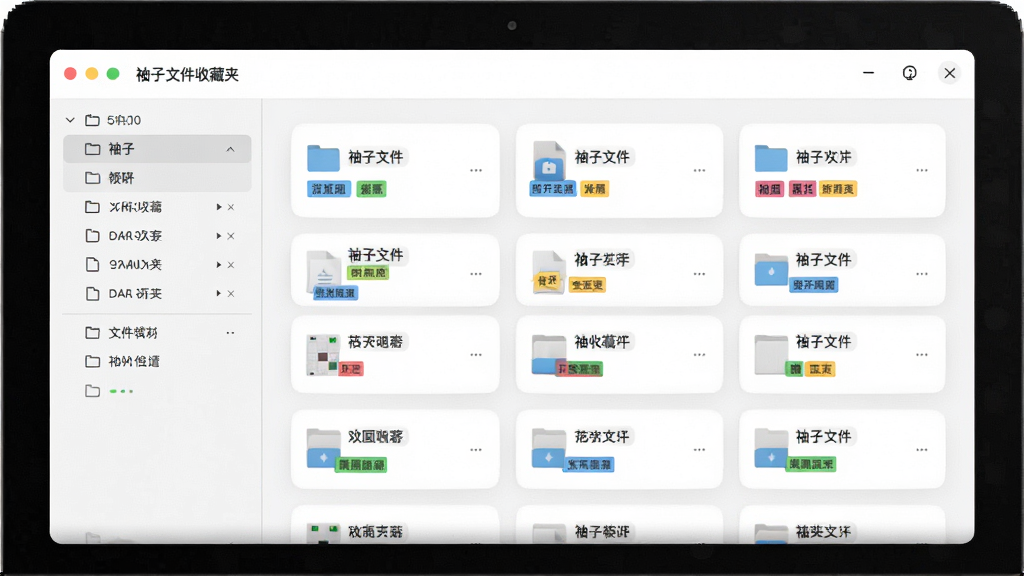Click the yellow tag beside the camera-badge file
The image size is (1024, 576).
[594, 189]
